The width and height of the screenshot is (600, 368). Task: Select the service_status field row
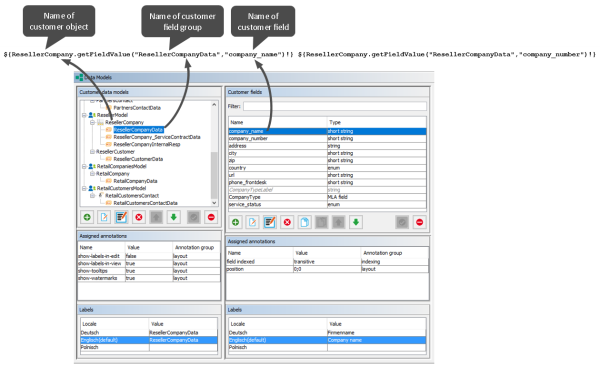tap(327, 204)
